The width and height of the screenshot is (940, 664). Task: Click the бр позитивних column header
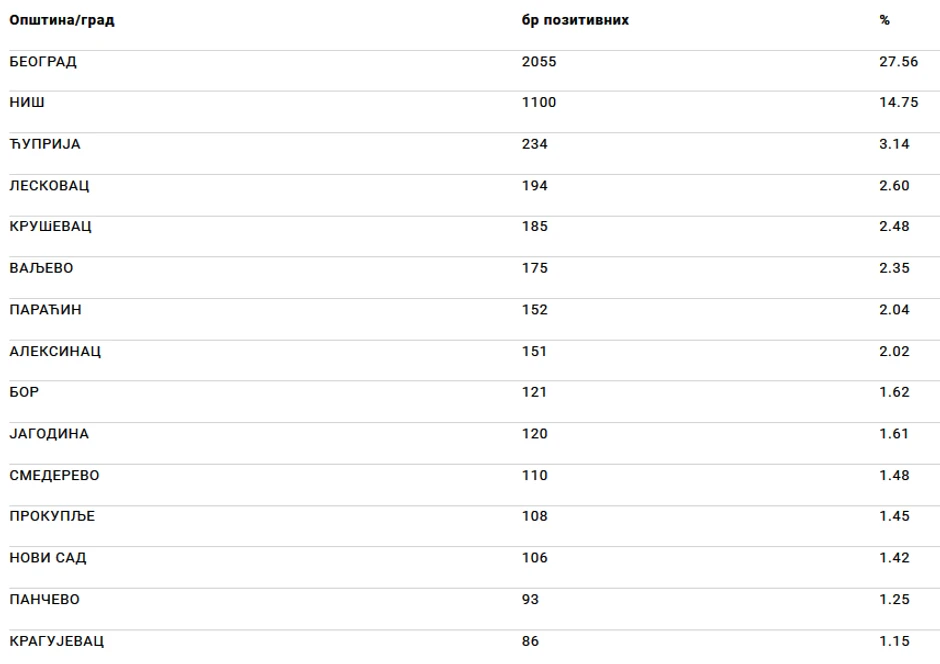[x=575, y=20]
